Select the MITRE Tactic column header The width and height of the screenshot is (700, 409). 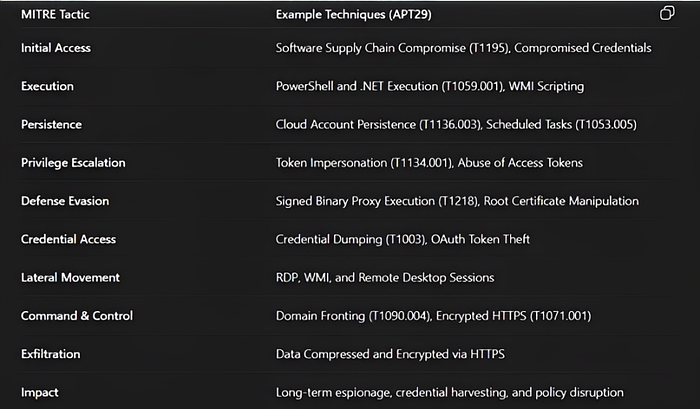[x=55, y=14]
